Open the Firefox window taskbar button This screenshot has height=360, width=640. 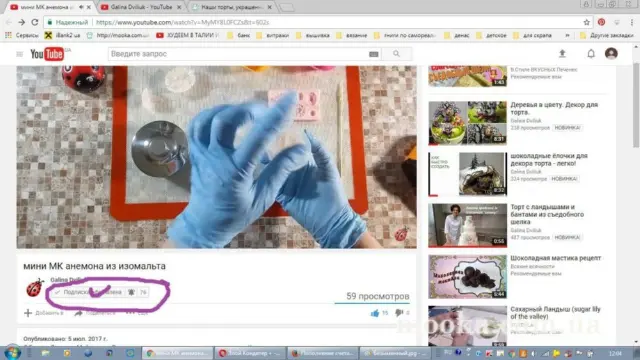(x=322, y=353)
